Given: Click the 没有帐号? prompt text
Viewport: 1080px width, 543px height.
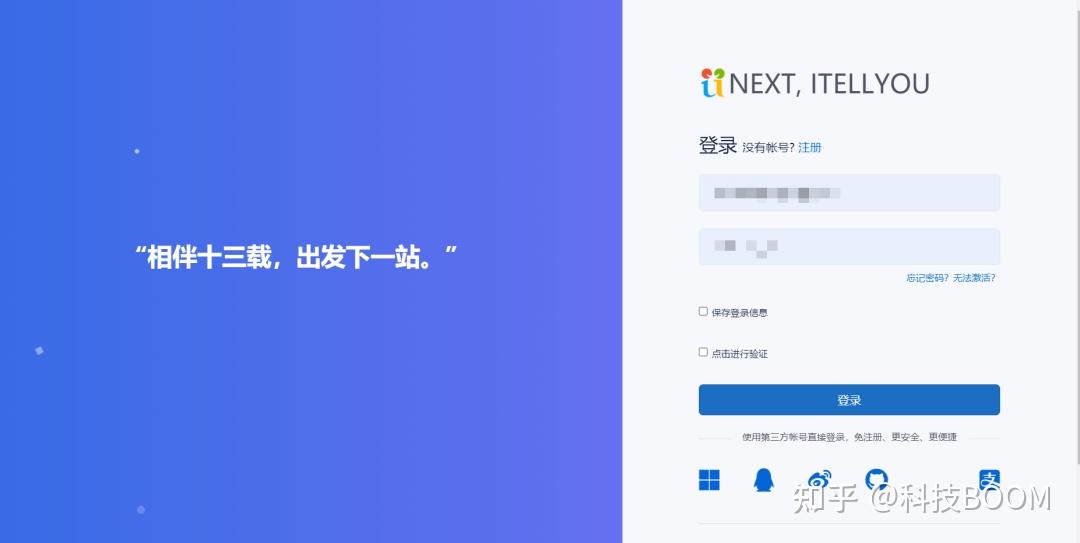Looking at the screenshot, I should click(768, 147).
